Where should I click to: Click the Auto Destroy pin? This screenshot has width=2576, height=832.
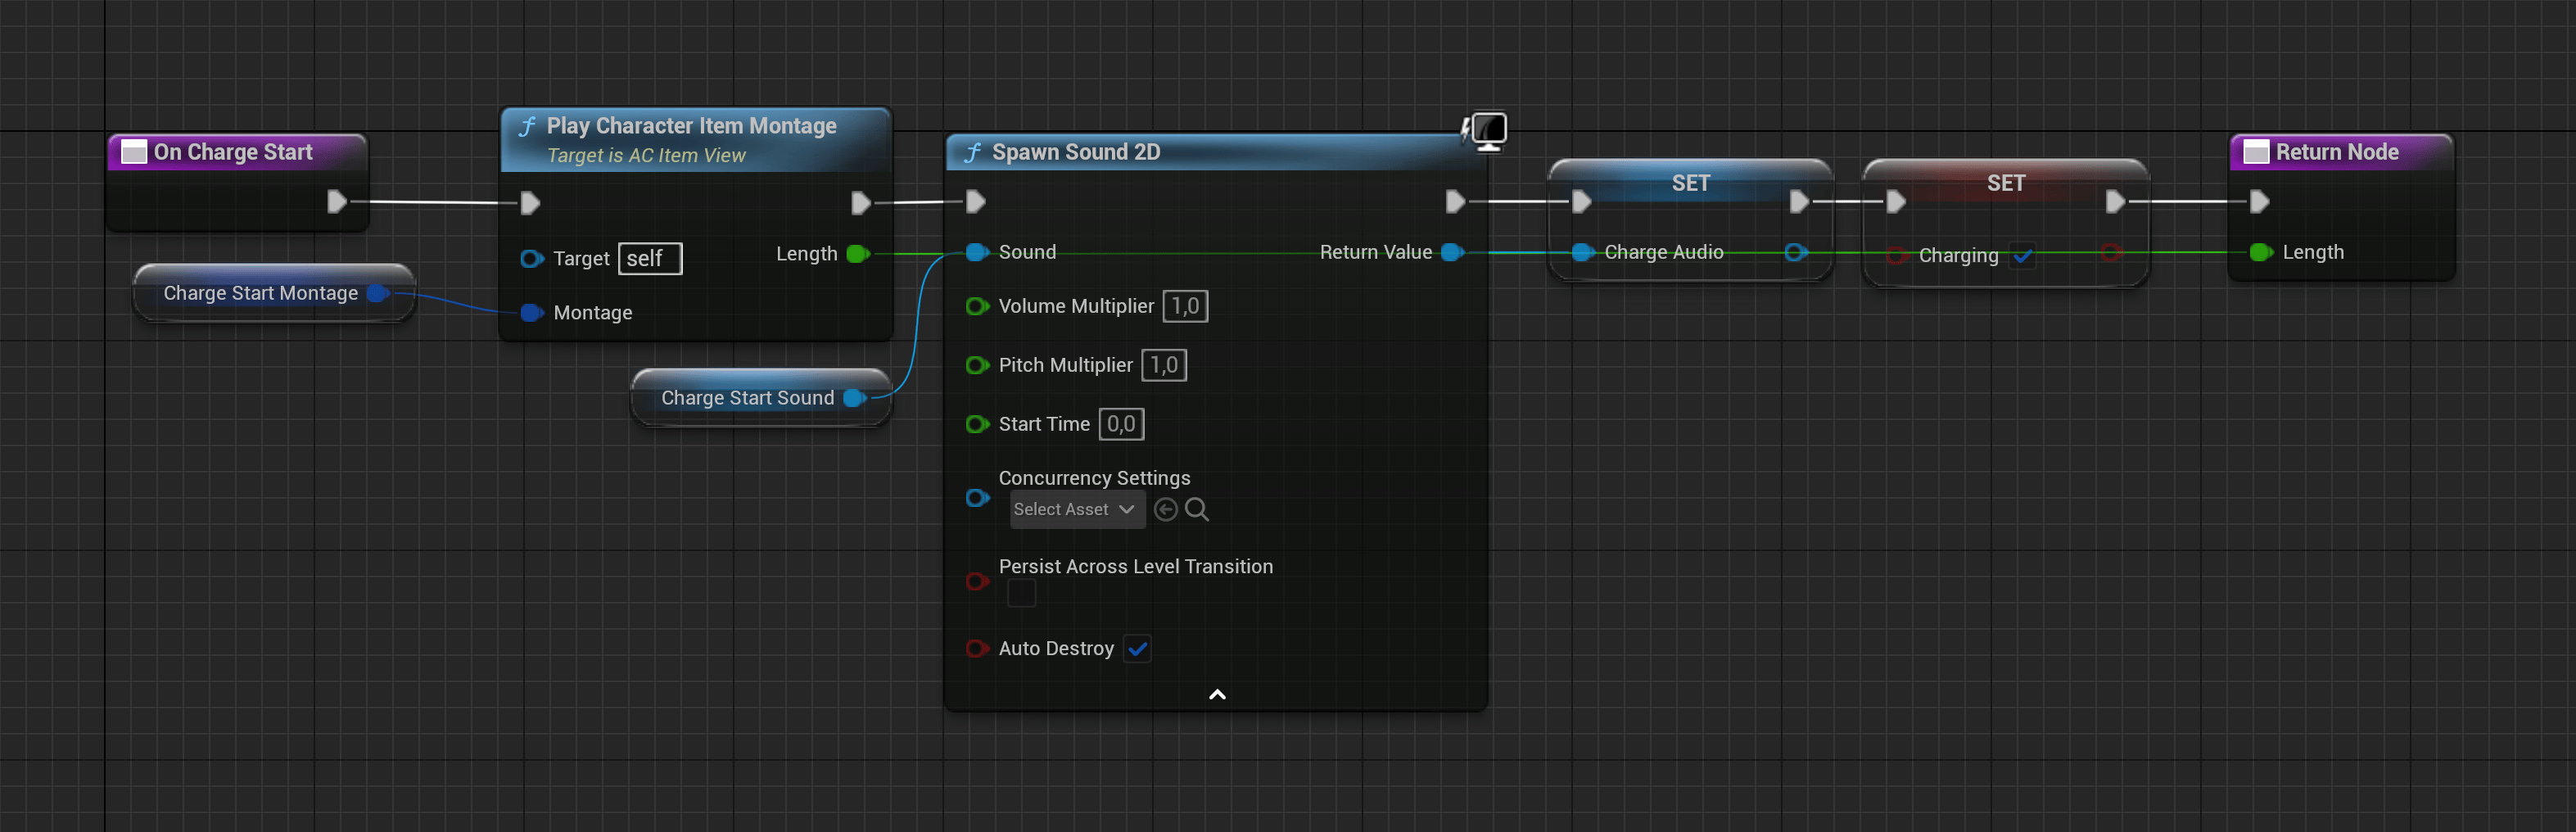pos(977,648)
